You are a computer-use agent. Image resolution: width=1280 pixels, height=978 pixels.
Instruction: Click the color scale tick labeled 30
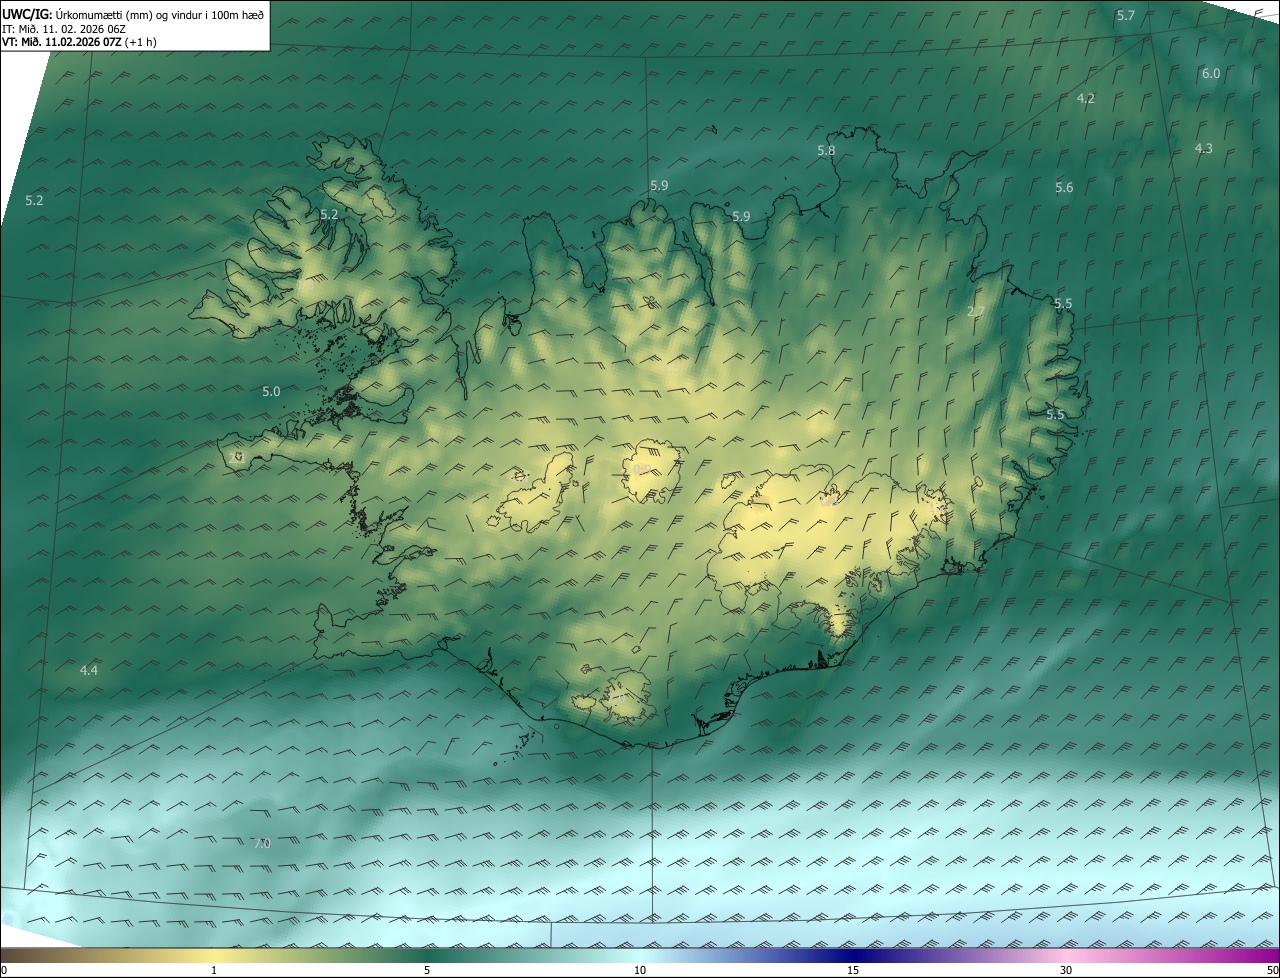coord(1066,970)
